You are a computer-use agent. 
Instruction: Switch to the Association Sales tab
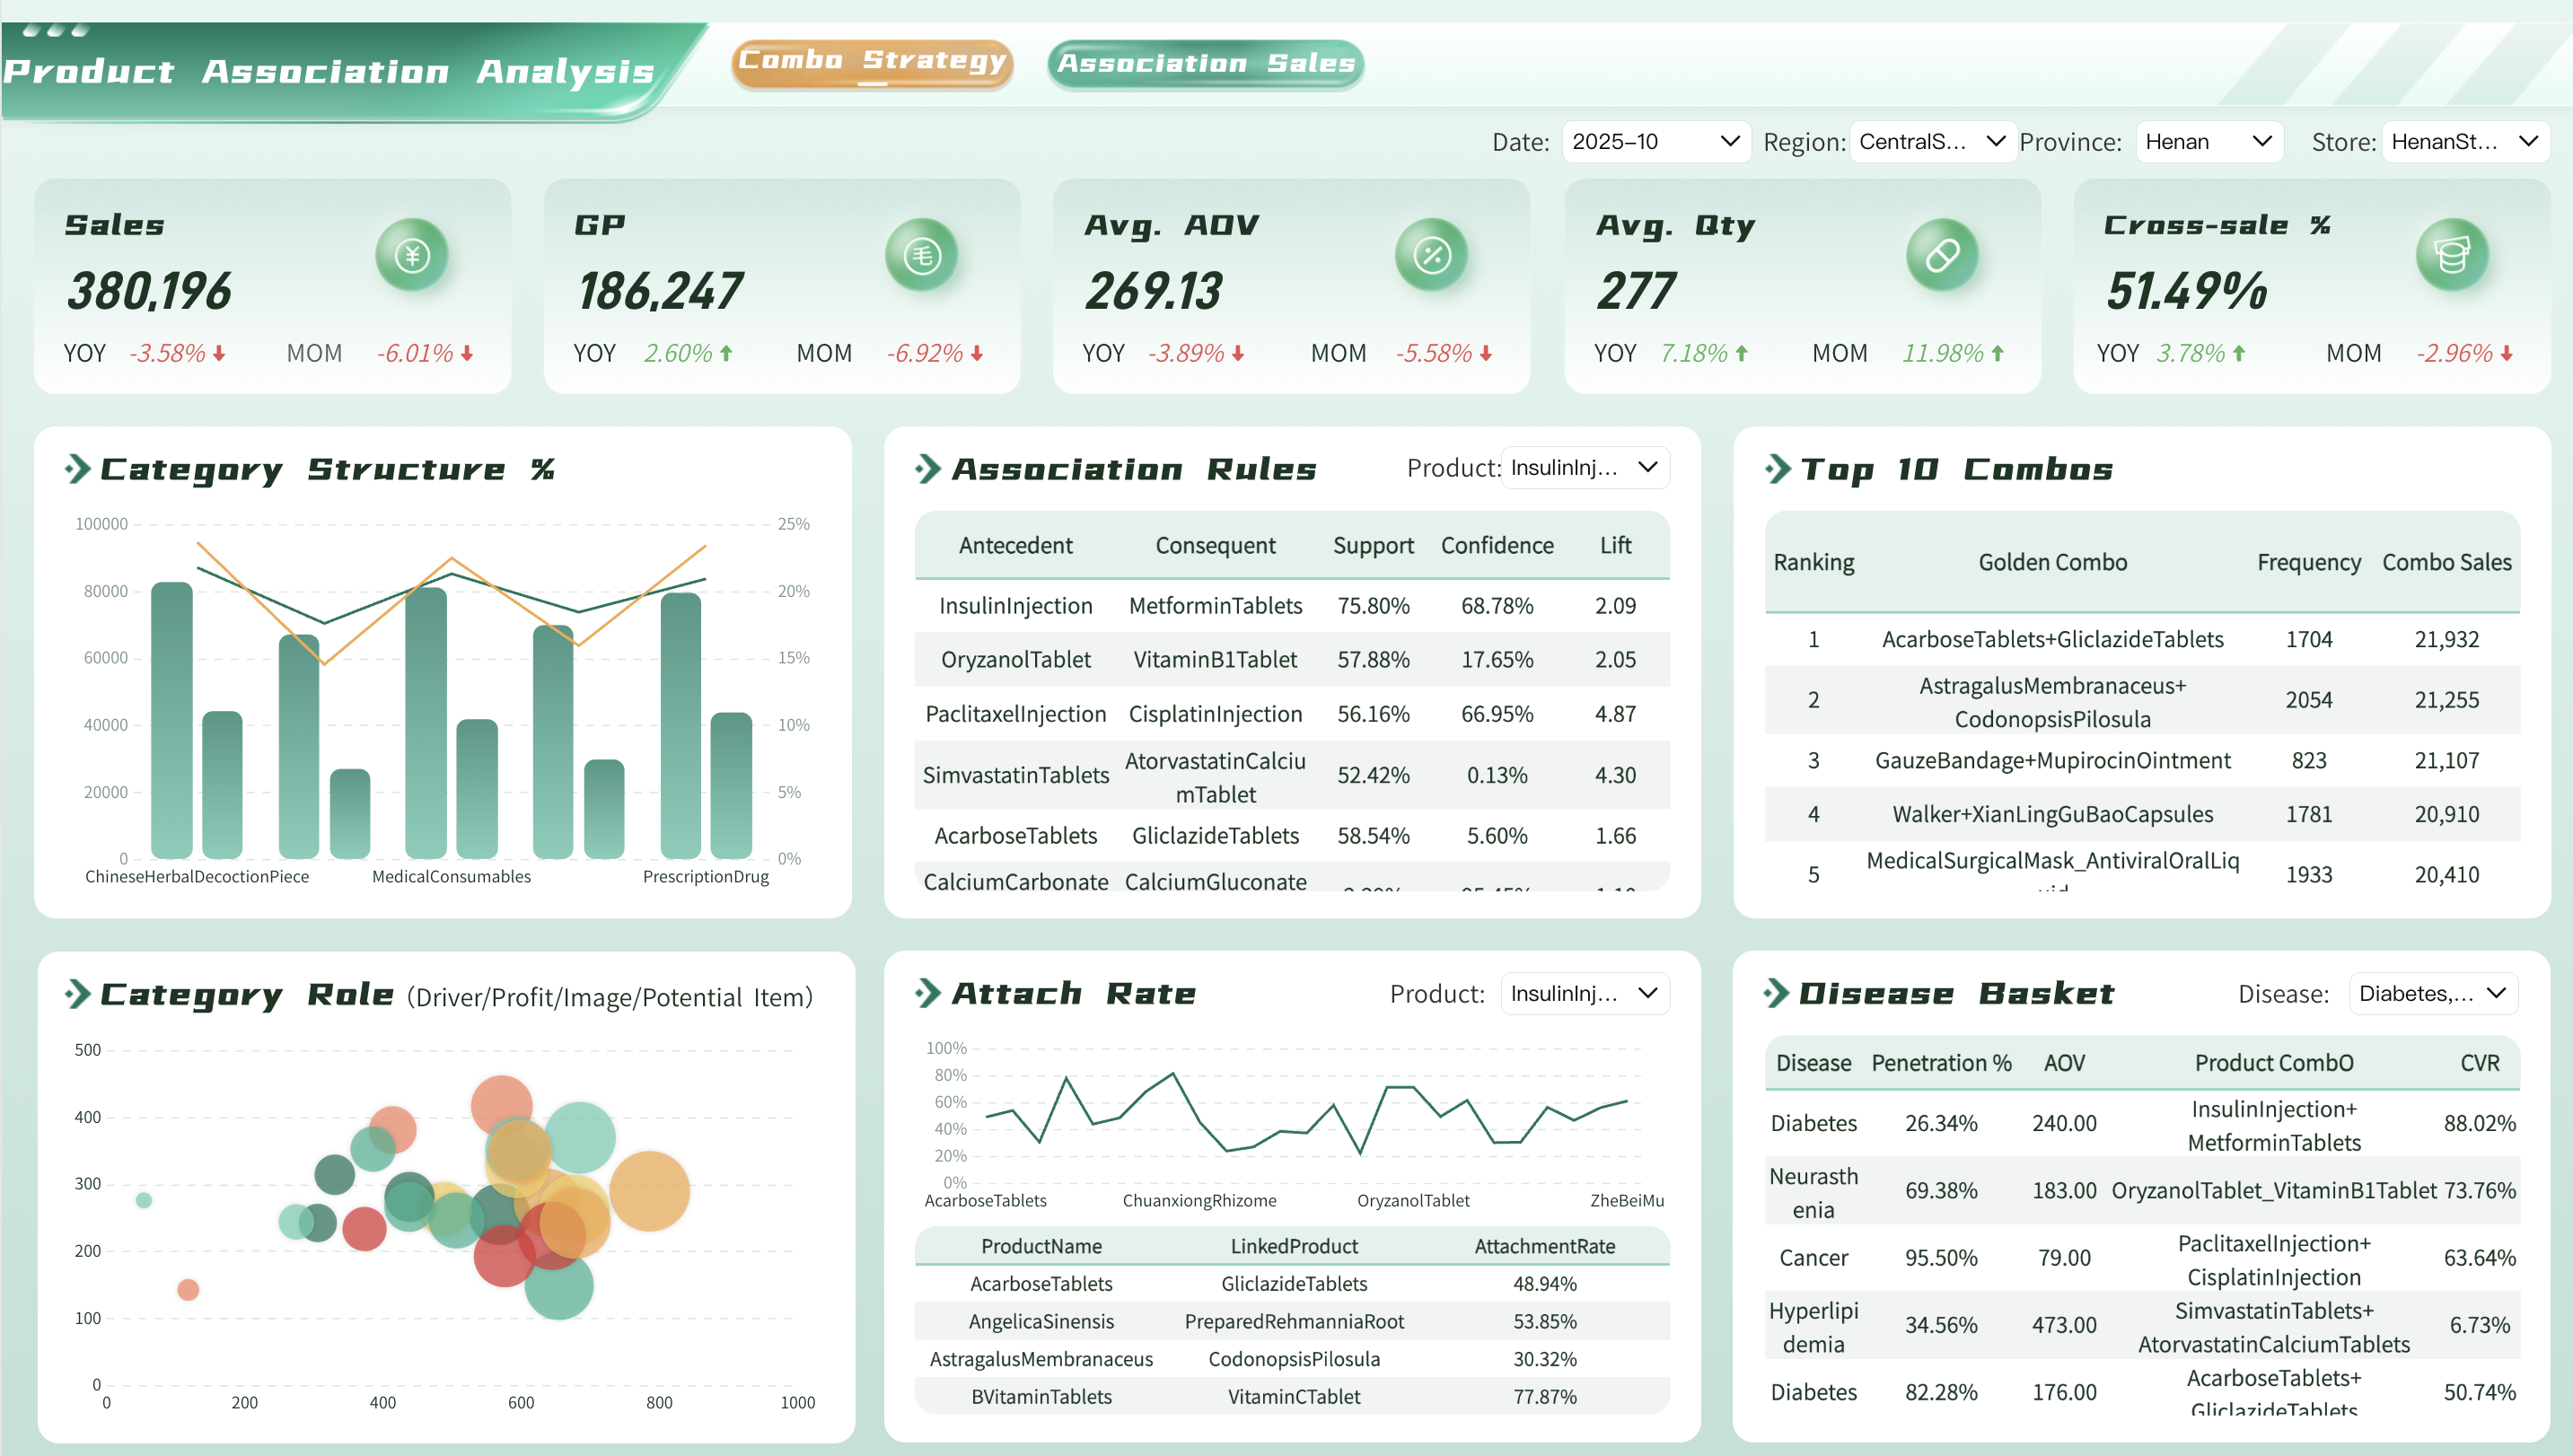(1205, 63)
